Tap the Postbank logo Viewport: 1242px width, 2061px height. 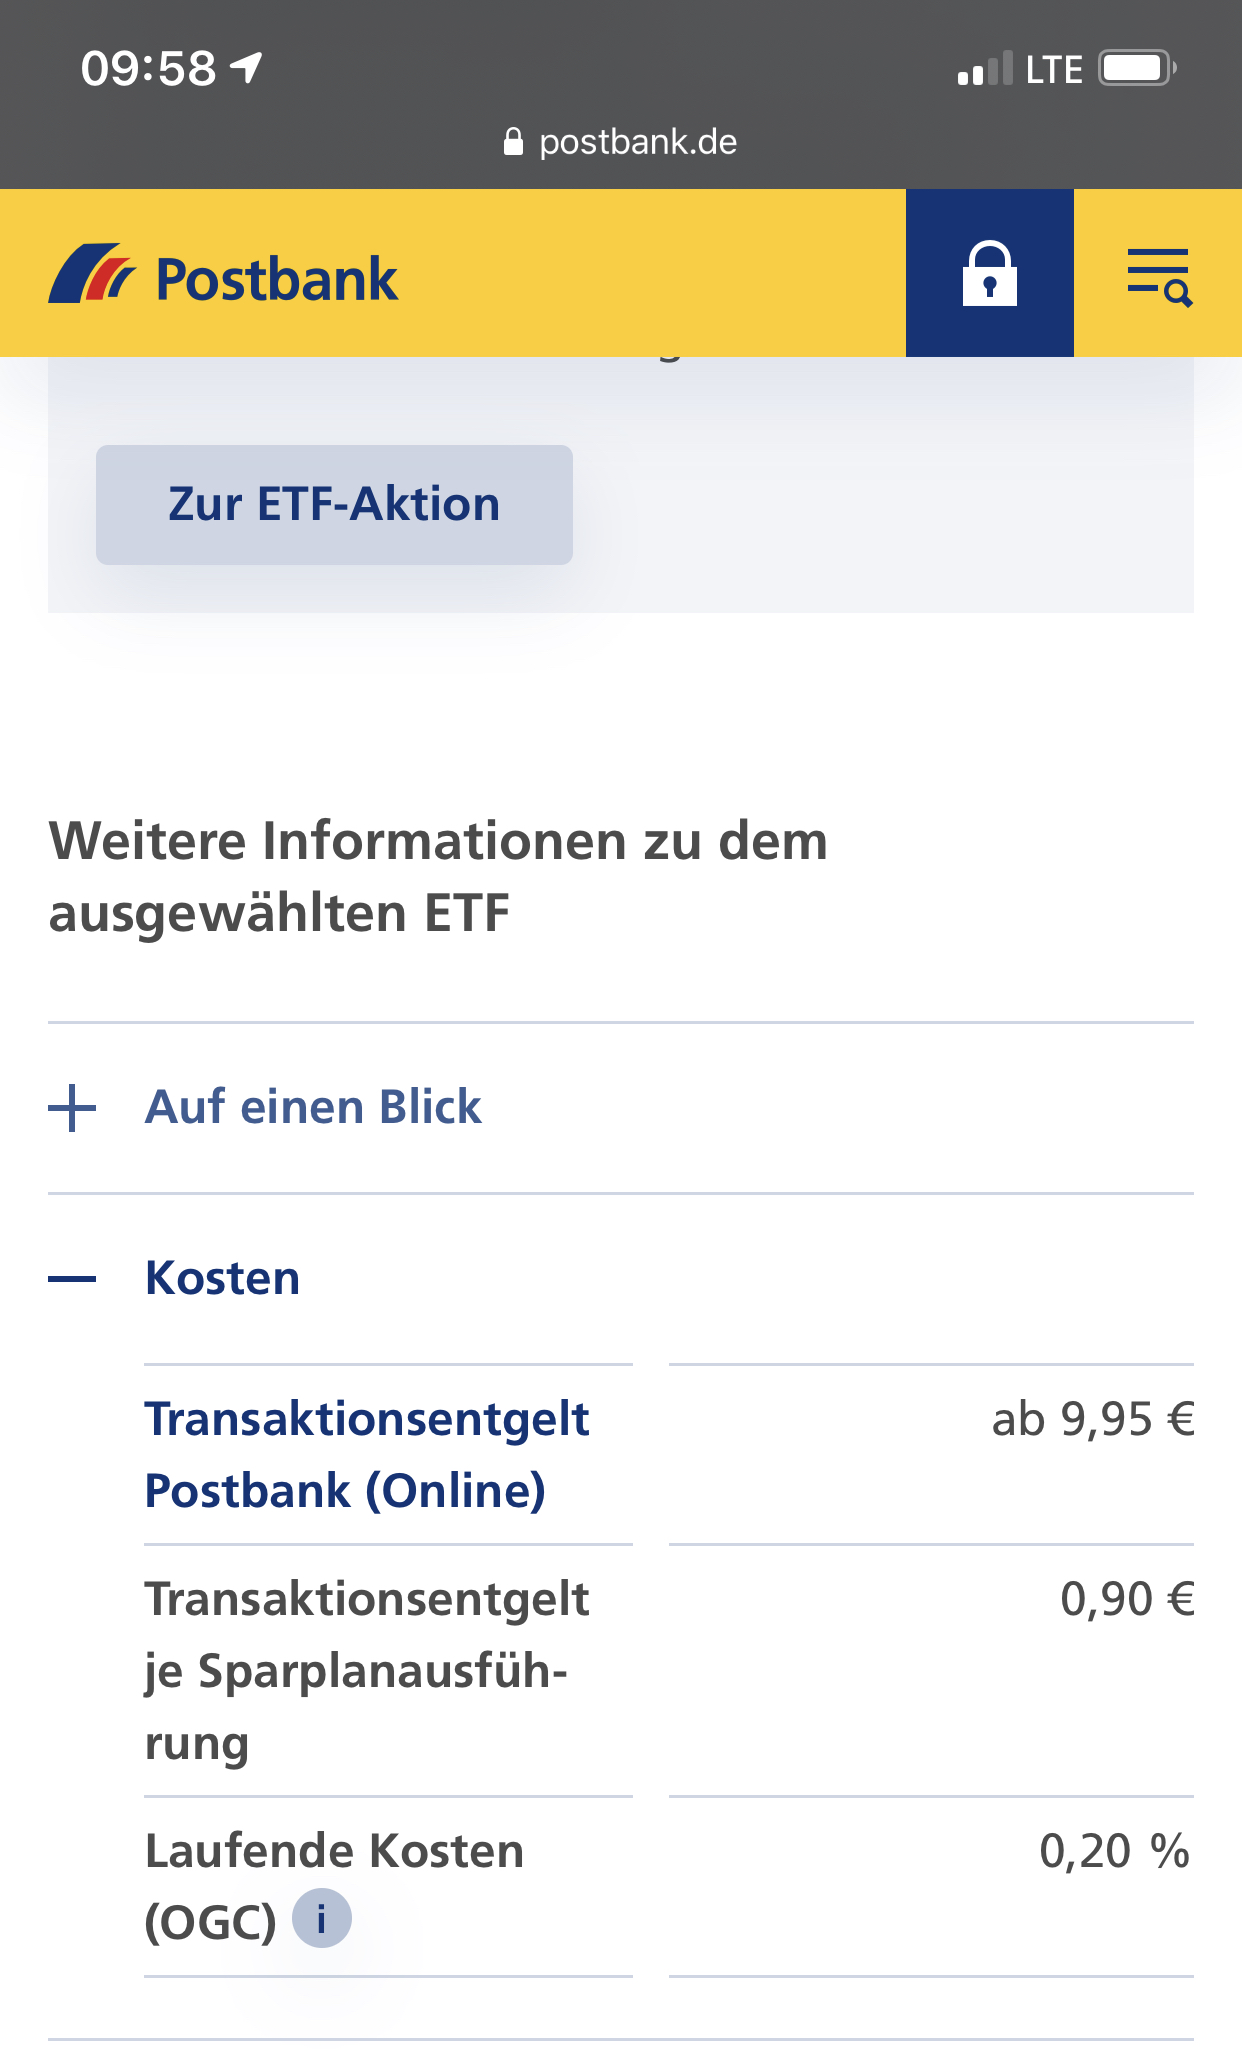223,275
